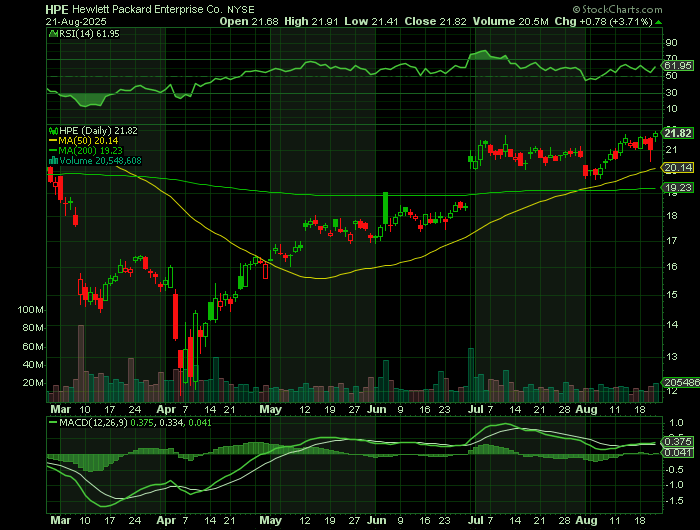This screenshot has height=530, width=700.
Task: Click the RSI(14) legend line icon
Action: point(54,33)
